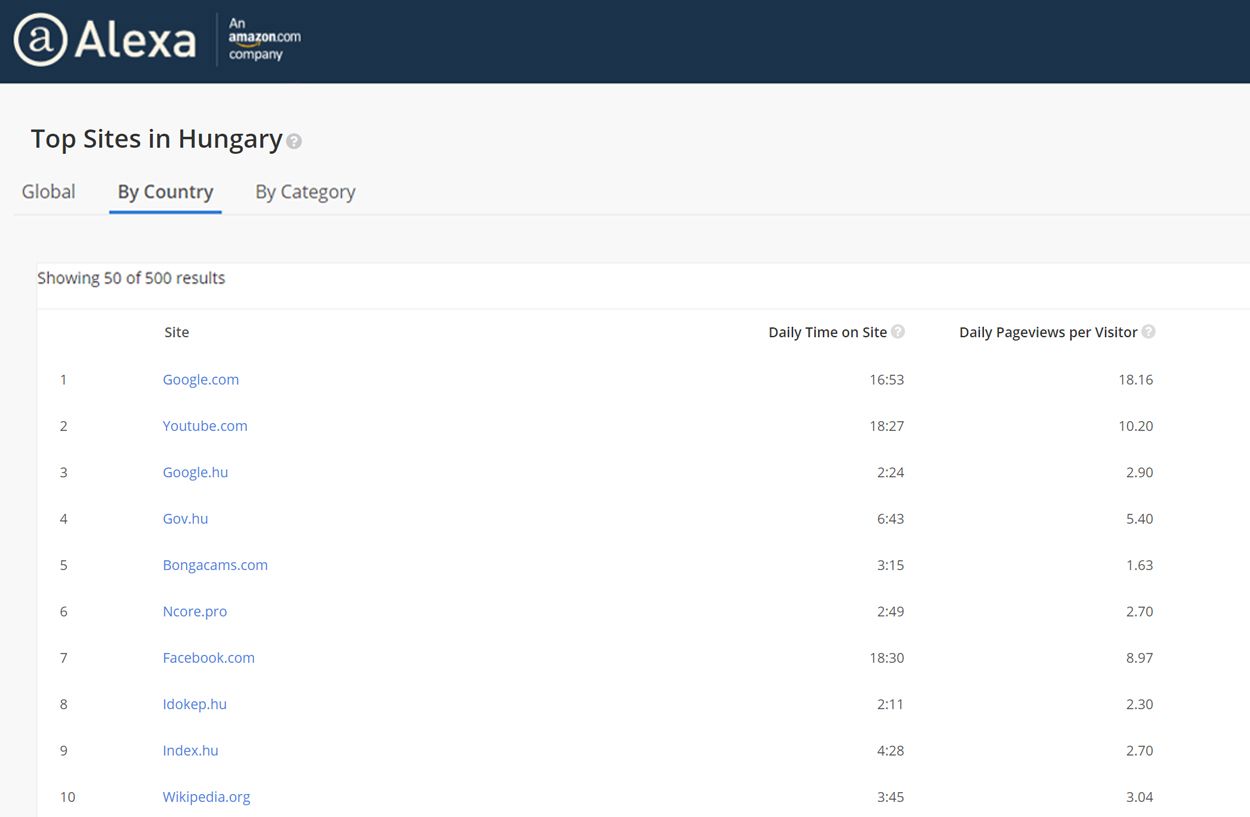
Task: Open the Youtube.com site link
Action: pos(205,426)
